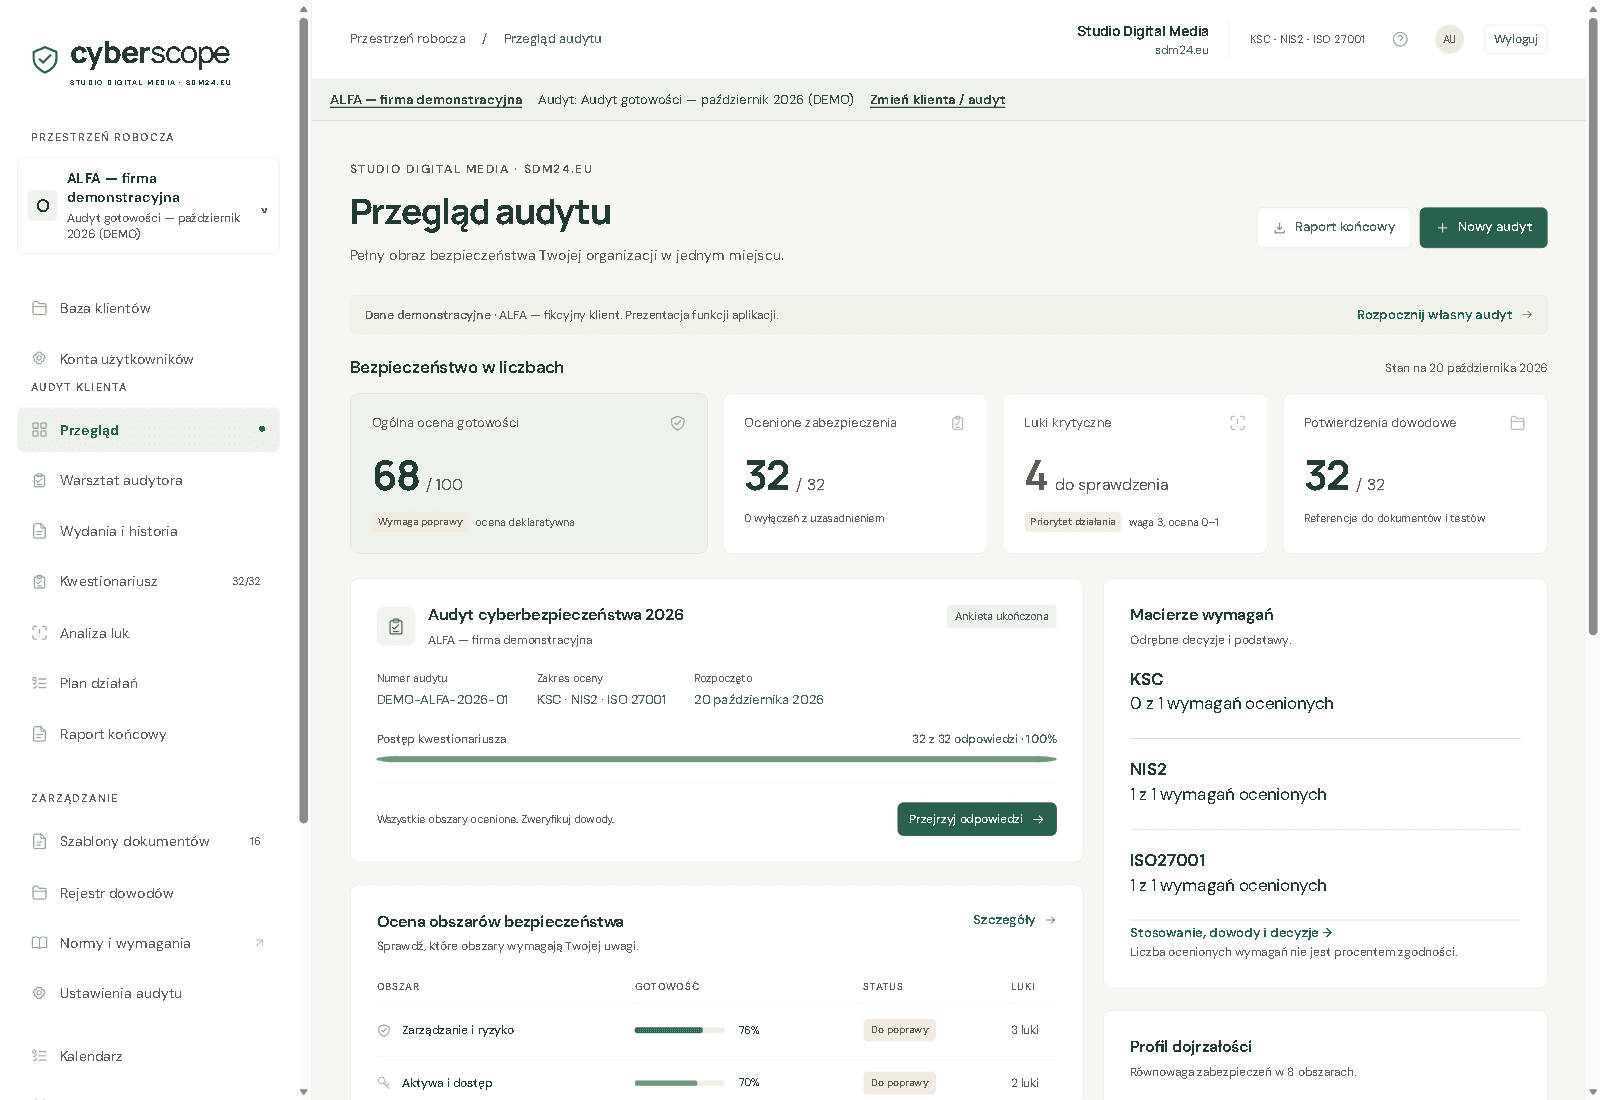Viewport: 1600px width, 1100px height.
Task: Open ALFA — firma demonstracyjna header link
Action: coord(426,100)
